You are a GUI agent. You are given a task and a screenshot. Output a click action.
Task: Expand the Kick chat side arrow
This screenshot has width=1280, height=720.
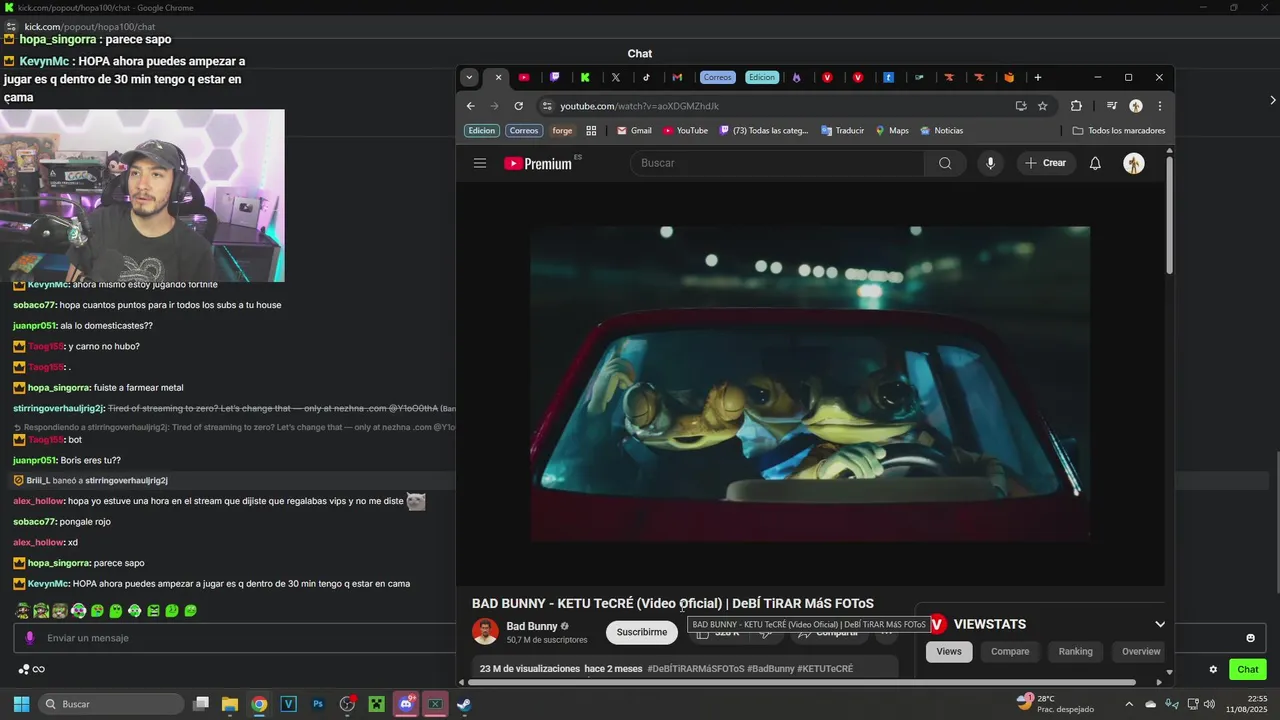(x=1272, y=100)
